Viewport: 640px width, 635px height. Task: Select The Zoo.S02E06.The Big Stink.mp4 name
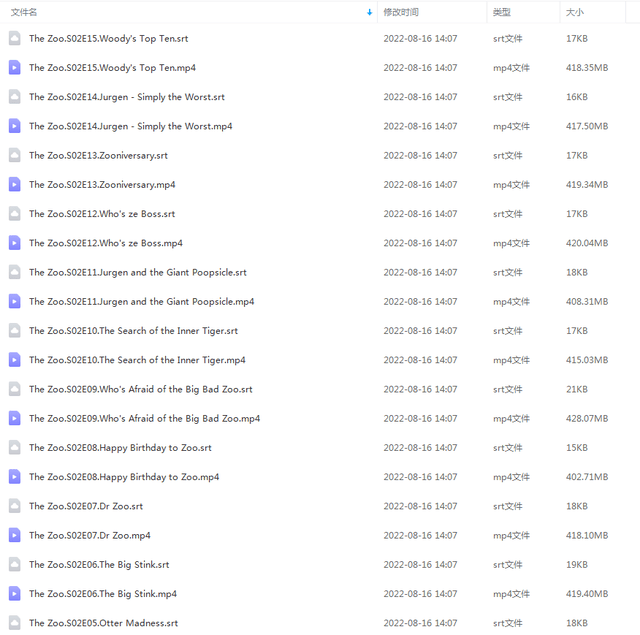[x=103, y=594]
